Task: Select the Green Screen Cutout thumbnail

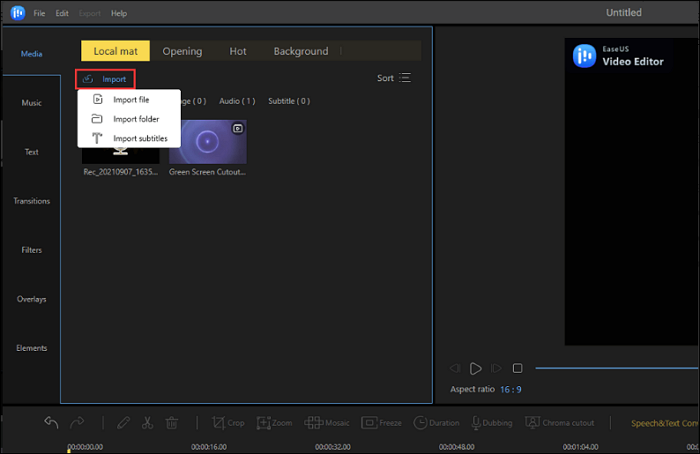Action: click(208, 142)
